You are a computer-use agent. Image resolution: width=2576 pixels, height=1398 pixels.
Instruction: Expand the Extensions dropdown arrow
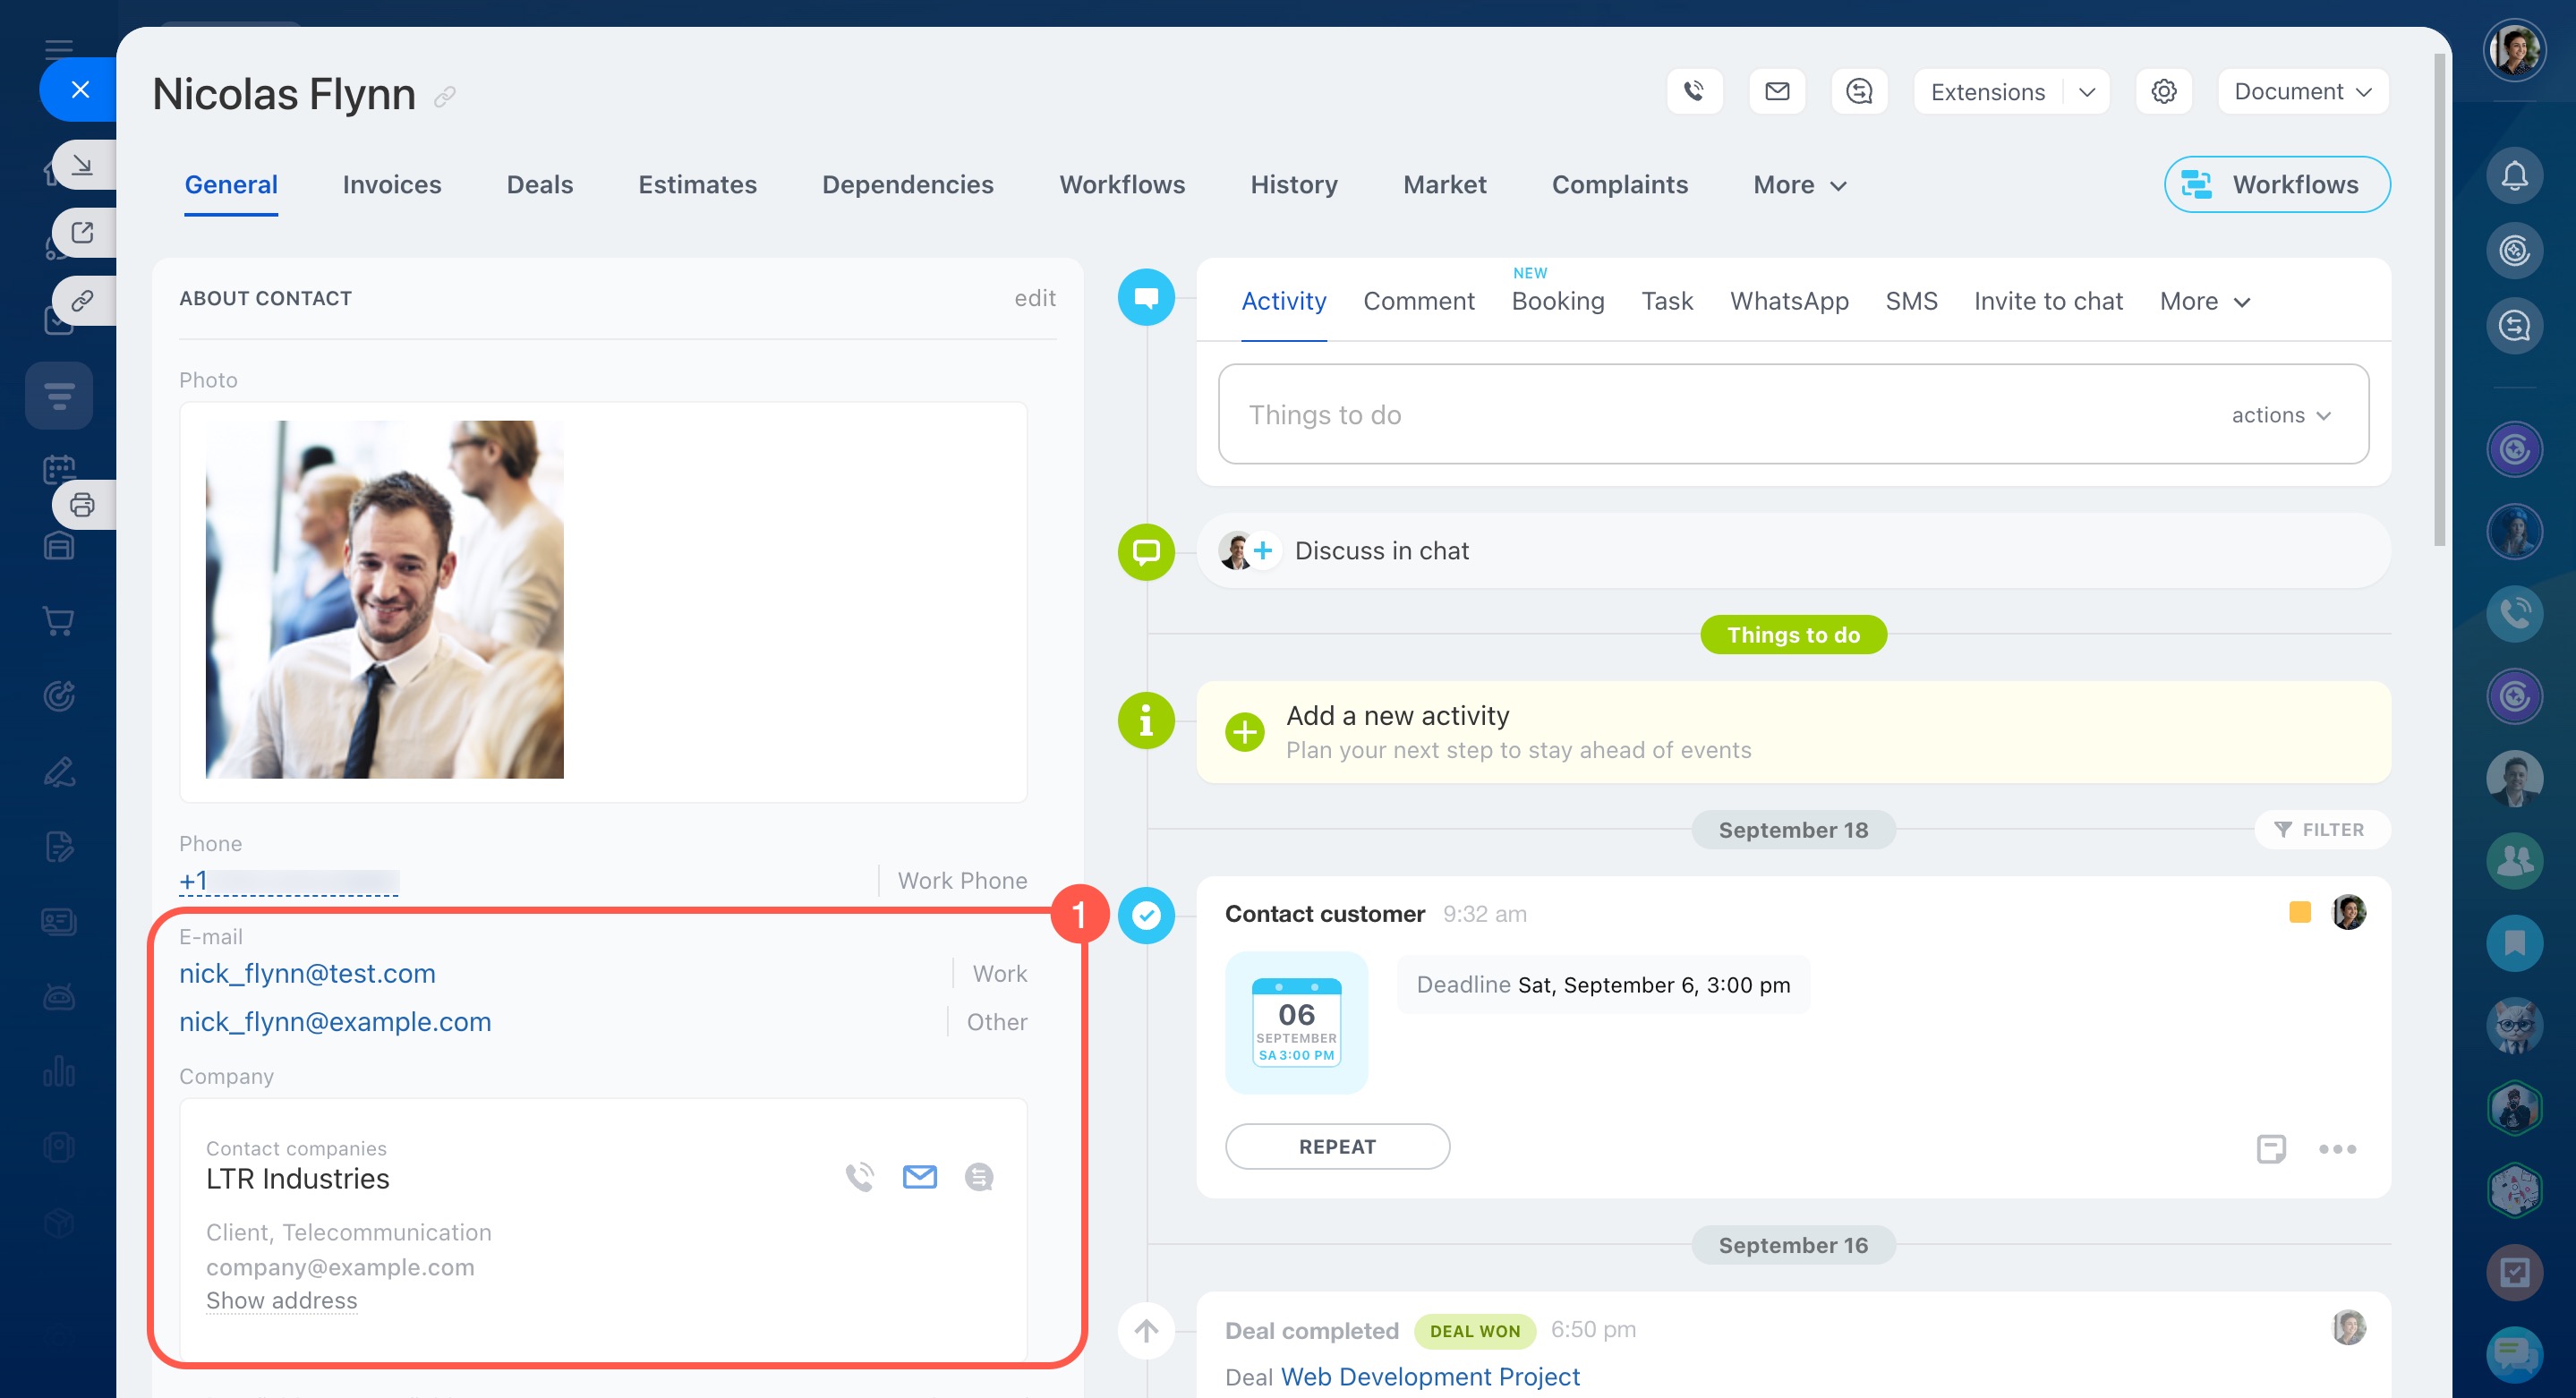pos(2086,92)
